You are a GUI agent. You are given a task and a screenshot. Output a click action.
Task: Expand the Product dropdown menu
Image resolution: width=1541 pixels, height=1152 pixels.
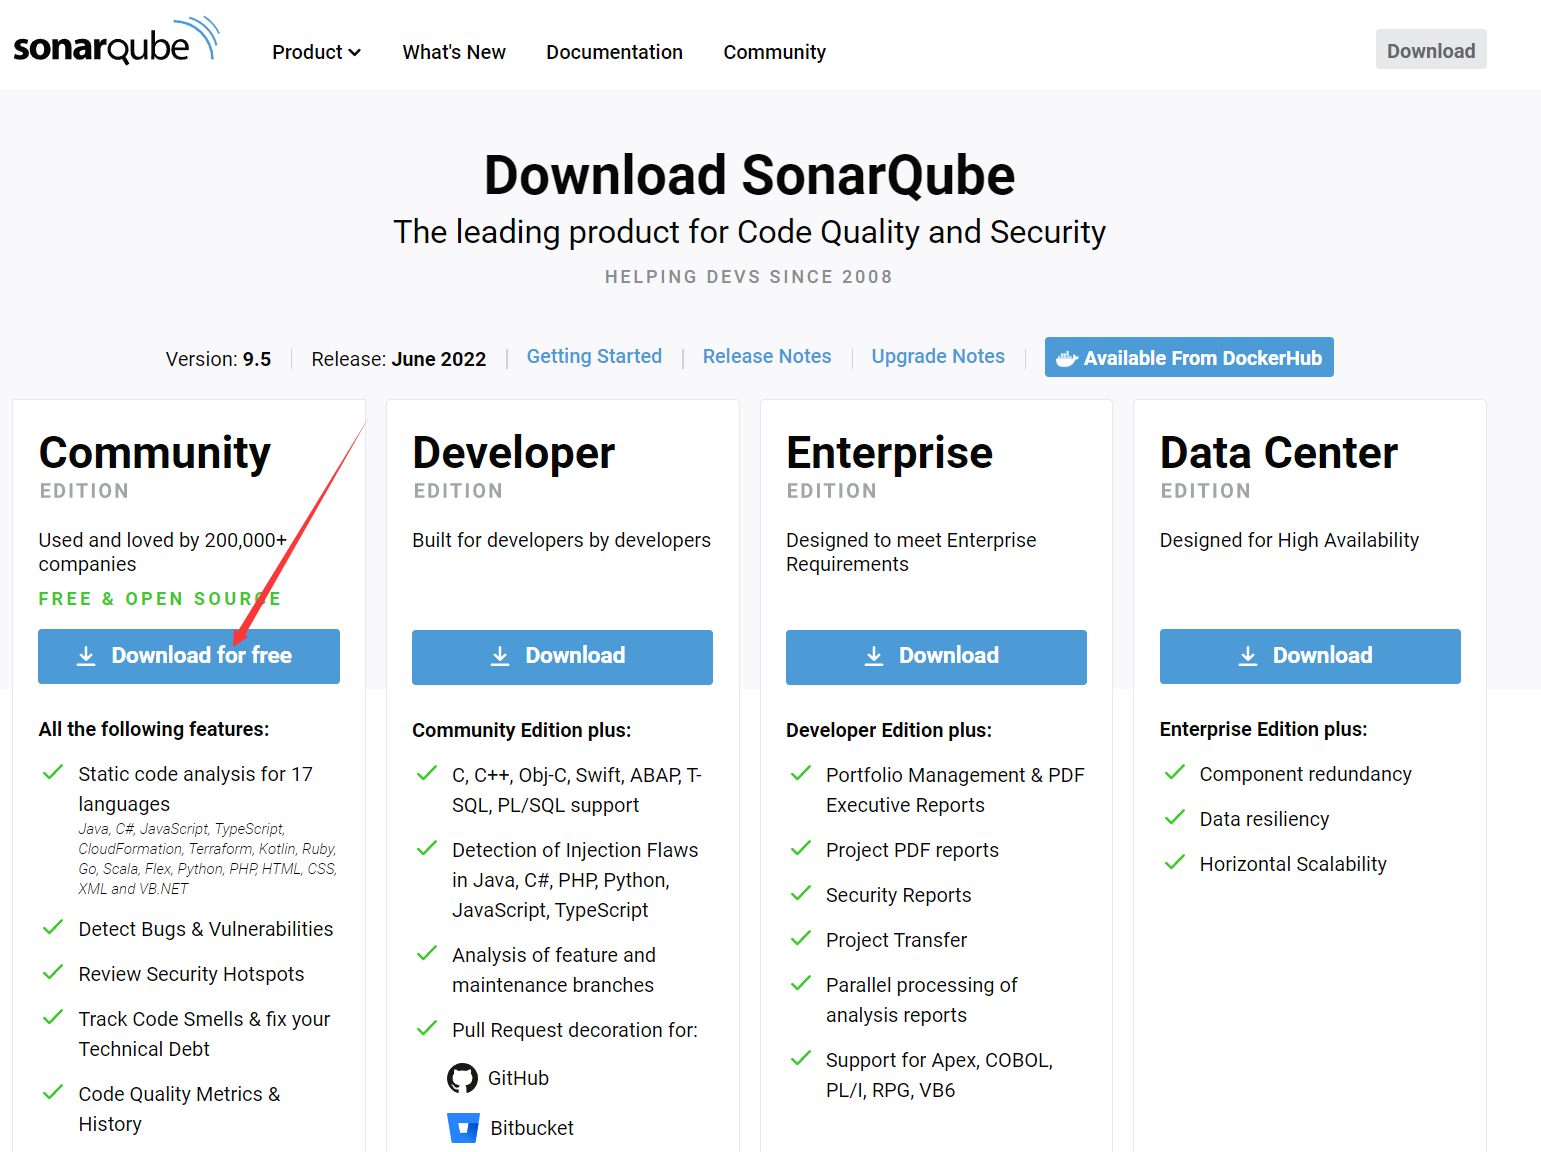pyautogui.click(x=316, y=52)
